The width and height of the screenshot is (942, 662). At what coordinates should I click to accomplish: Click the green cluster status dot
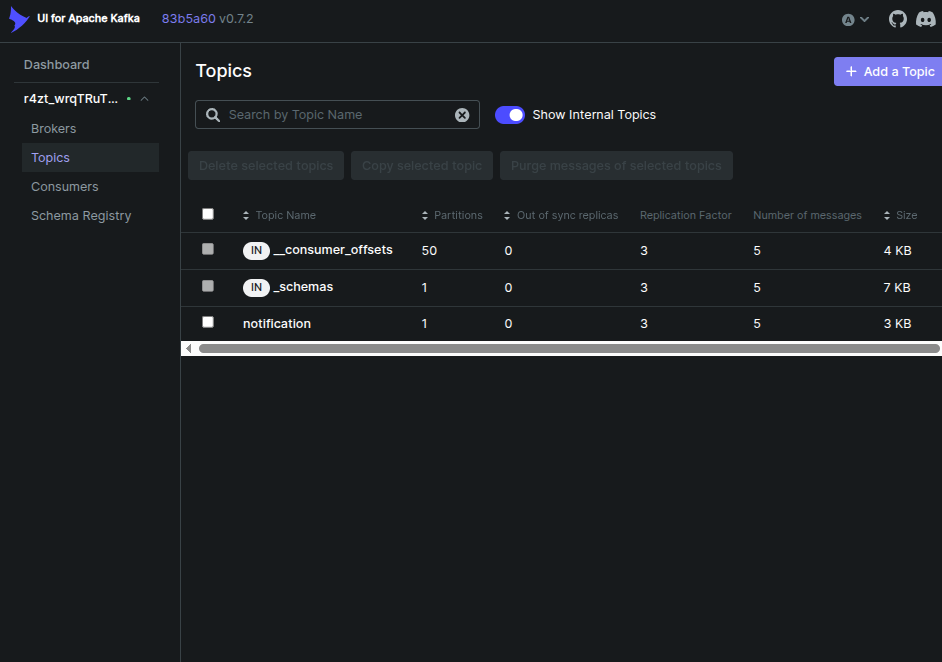pos(129,99)
